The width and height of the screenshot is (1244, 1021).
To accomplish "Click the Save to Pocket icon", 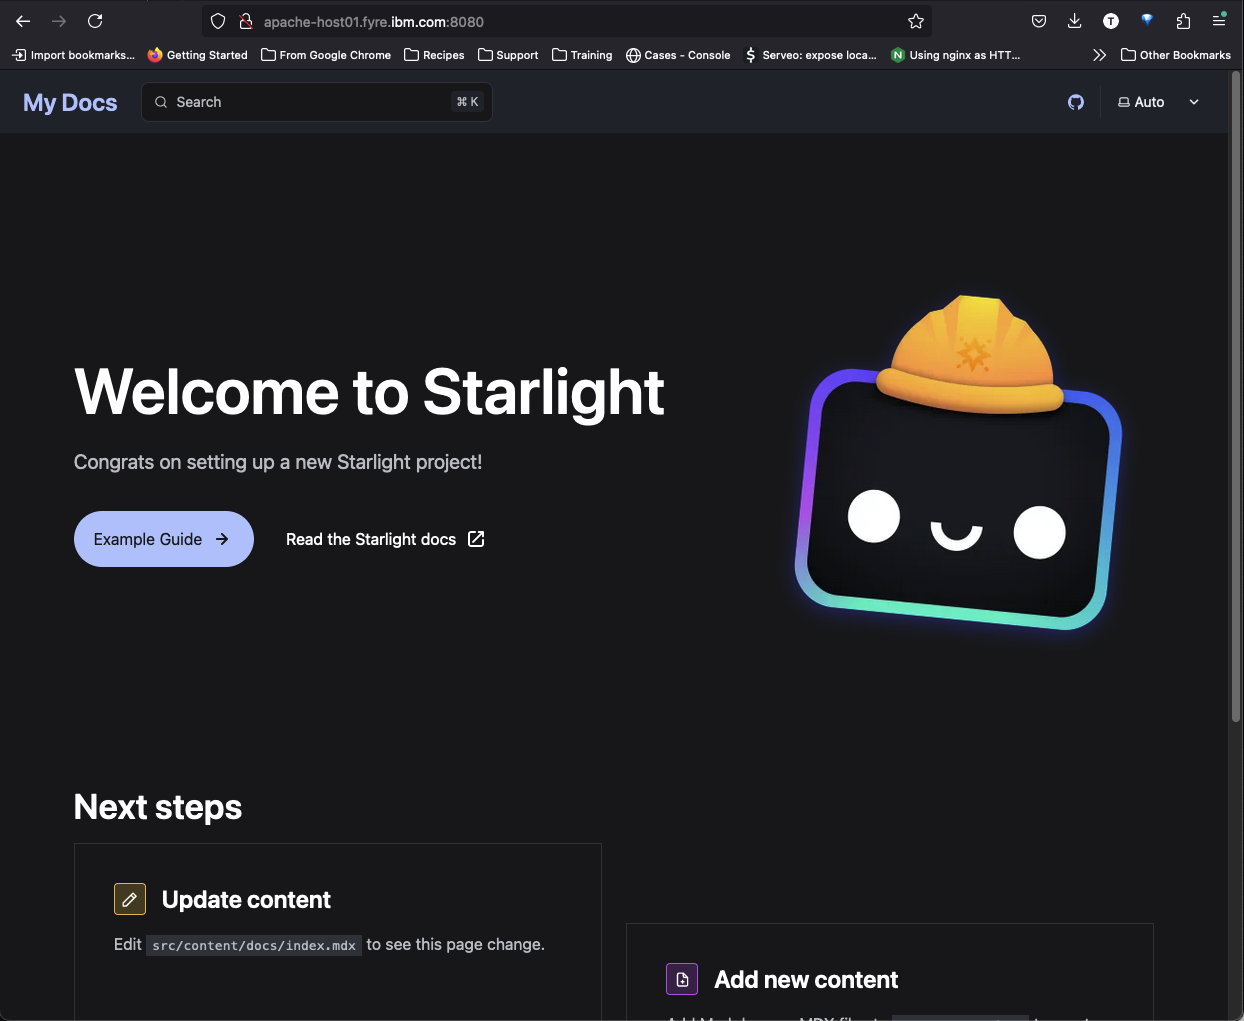I will coord(1039,21).
